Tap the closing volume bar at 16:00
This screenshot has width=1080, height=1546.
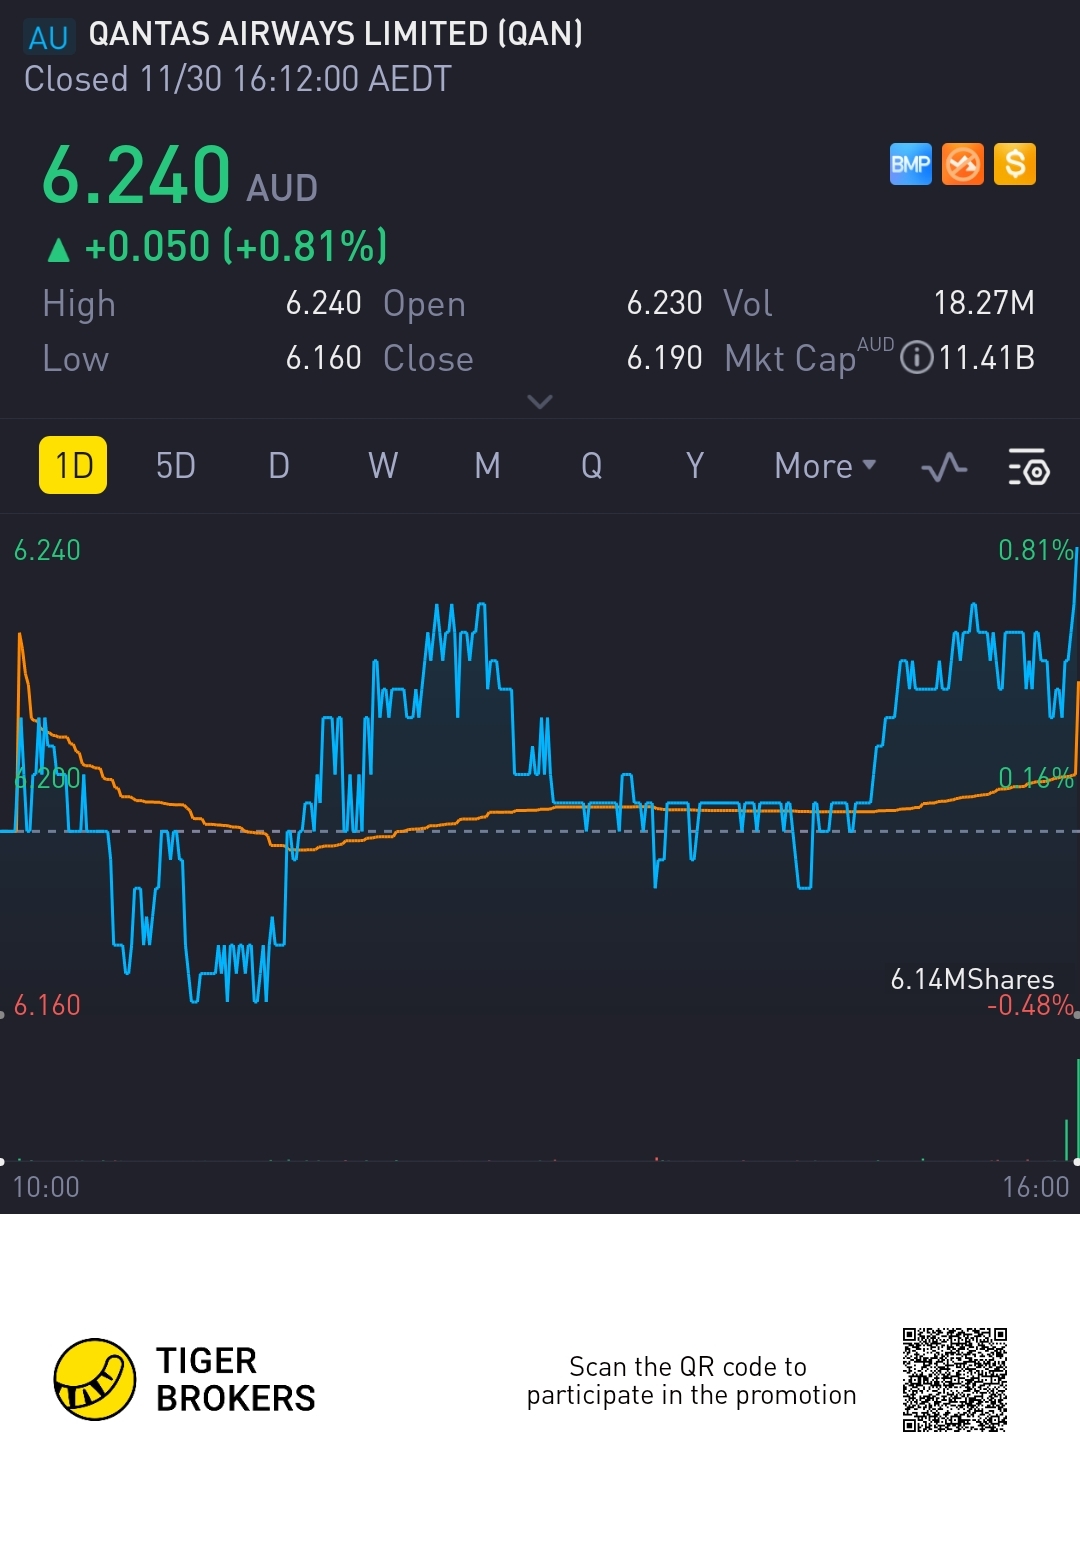pos(1076,1108)
